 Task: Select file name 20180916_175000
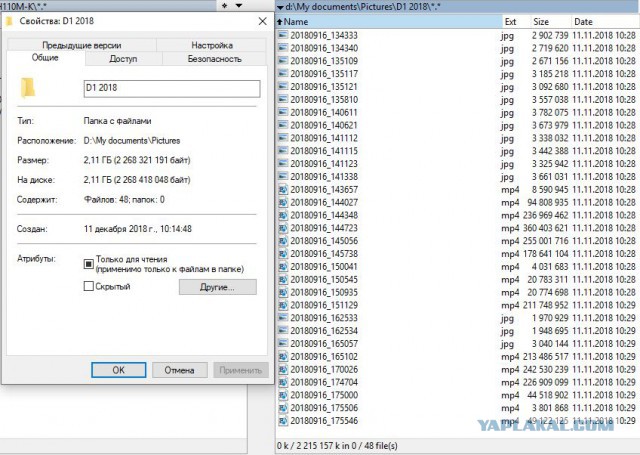tap(324, 395)
